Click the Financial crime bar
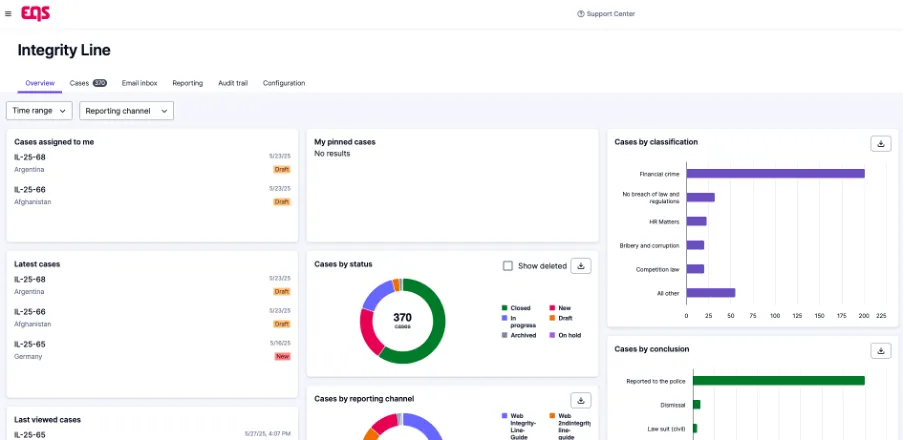This screenshot has height=440, width=904. tap(775, 174)
